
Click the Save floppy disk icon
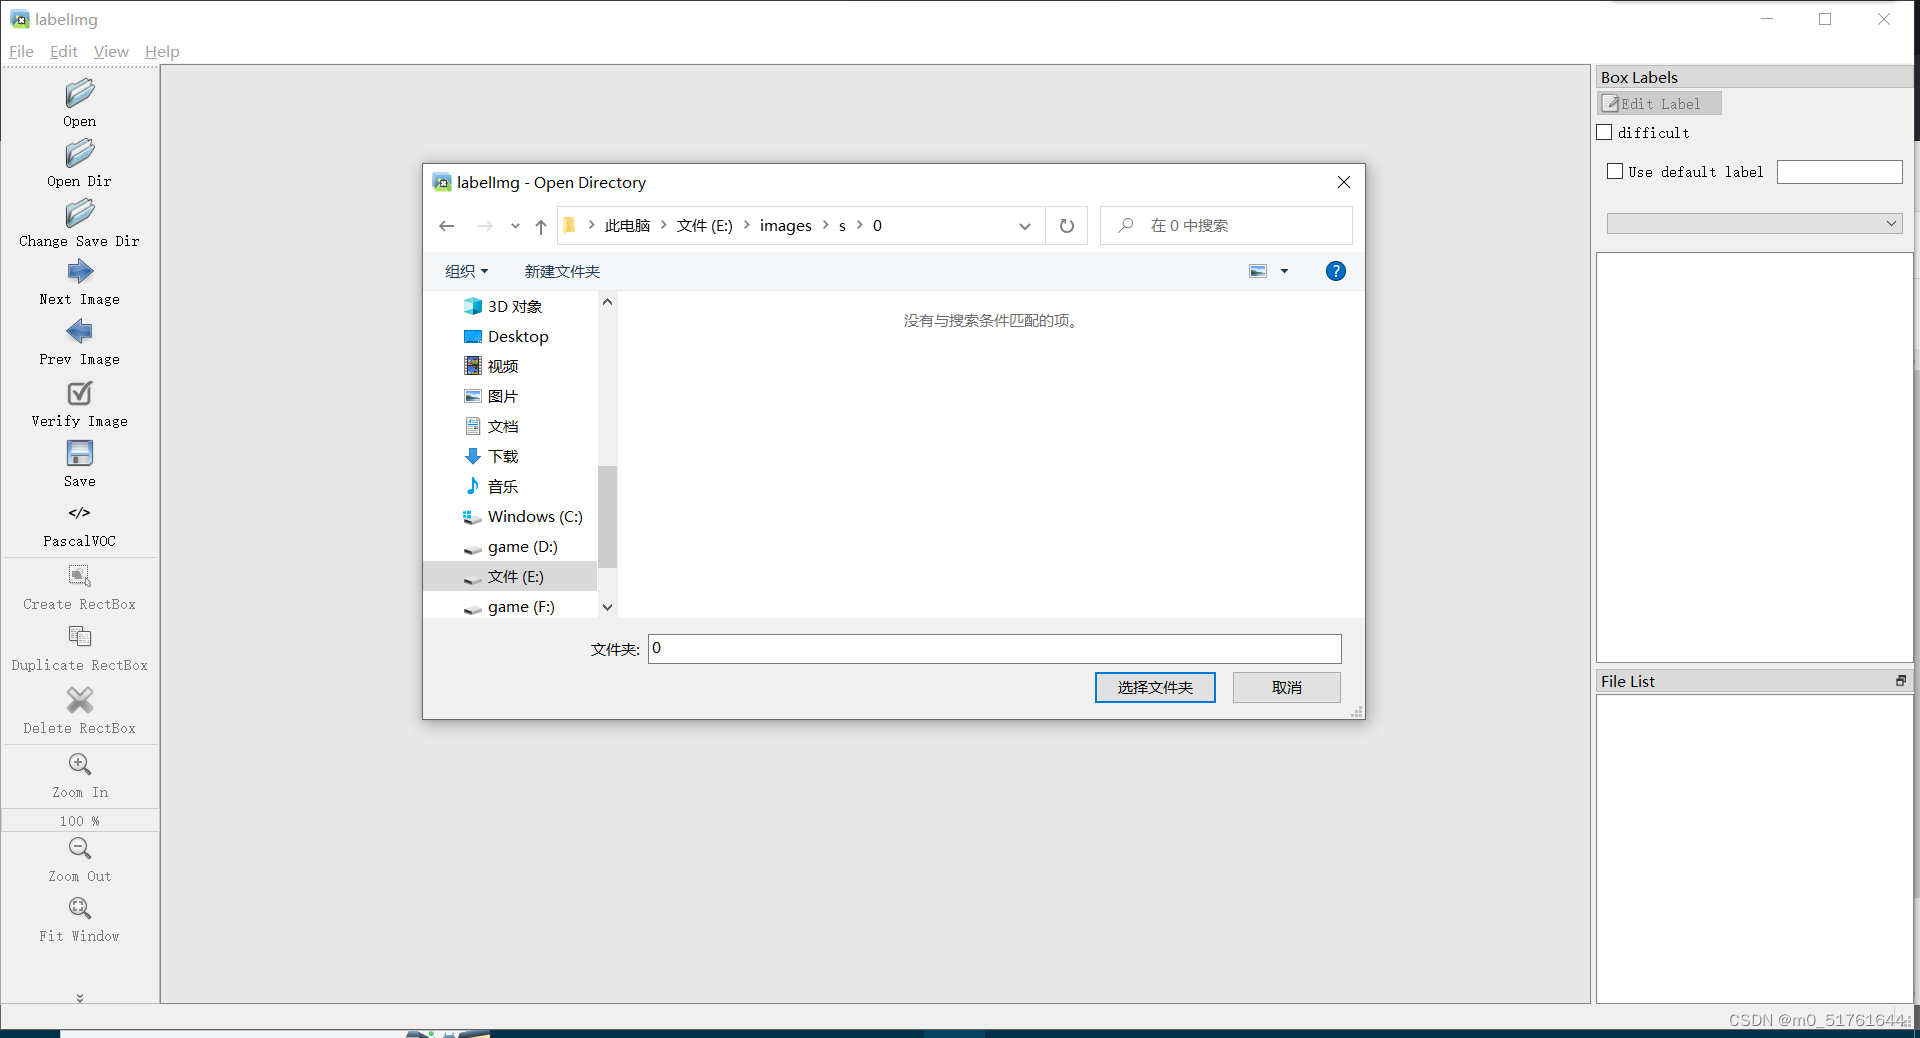click(x=80, y=453)
